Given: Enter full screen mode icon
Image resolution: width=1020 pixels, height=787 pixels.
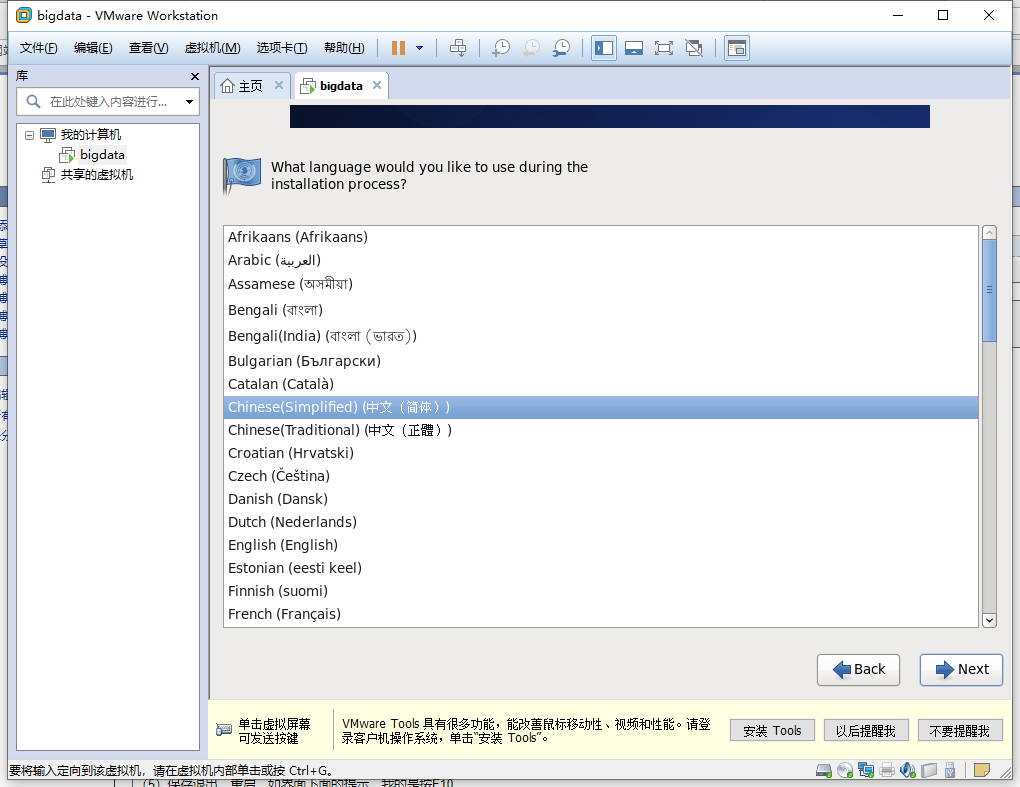Looking at the screenshot, I should pos(664,47).
